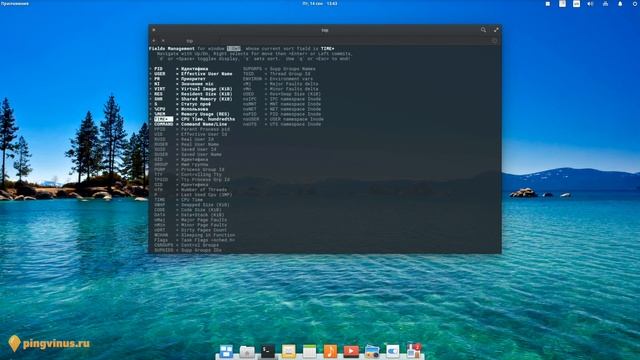Open the Applications menu on the top panel
The height and width of the screenshot is (360, 640).
pyautogui.click(x=15, y=4)
